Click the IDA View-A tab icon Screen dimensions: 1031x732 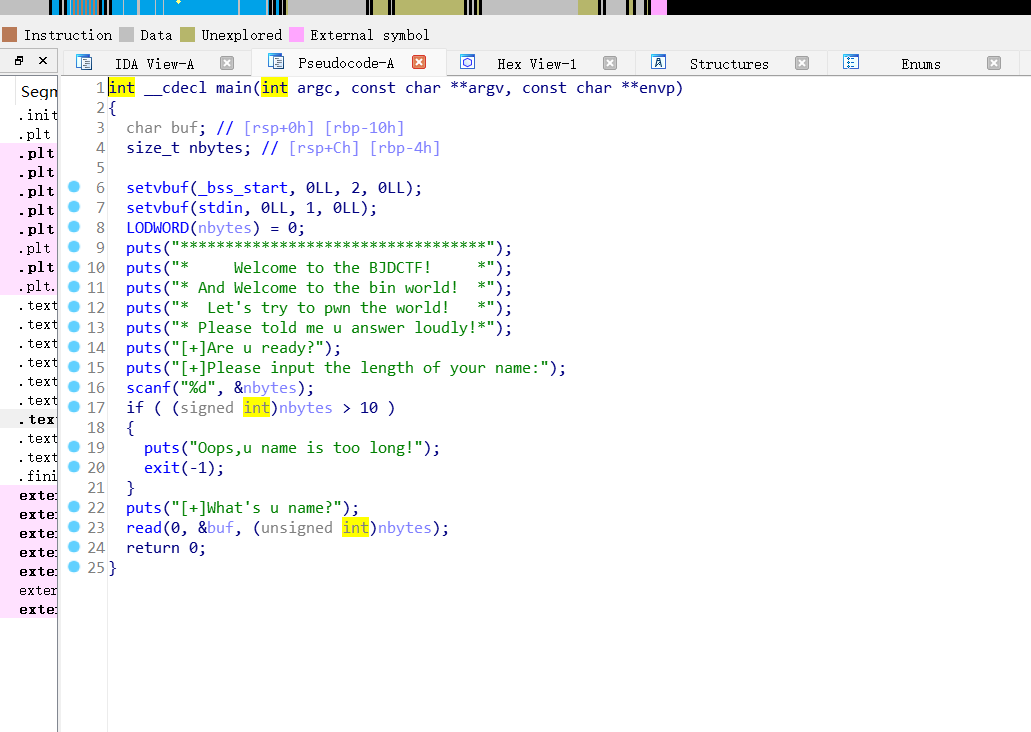(84, 62)
